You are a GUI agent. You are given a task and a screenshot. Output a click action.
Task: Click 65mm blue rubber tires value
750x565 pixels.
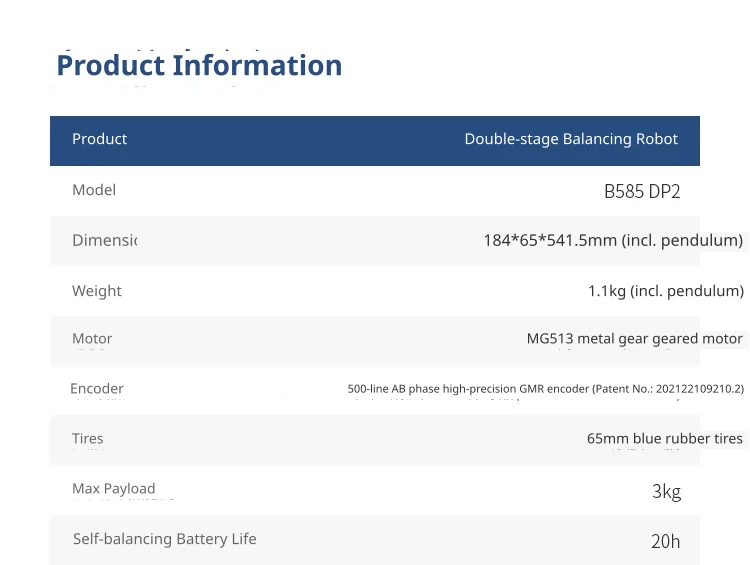point(665,438)
